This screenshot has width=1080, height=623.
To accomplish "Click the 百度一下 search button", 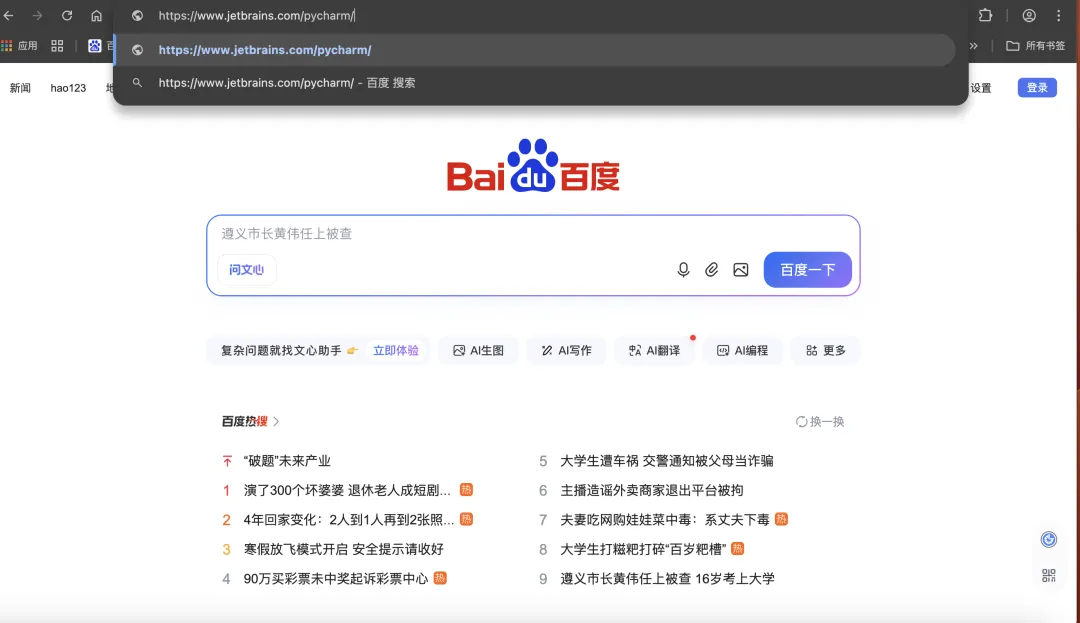I will click(x=807, y=270).
